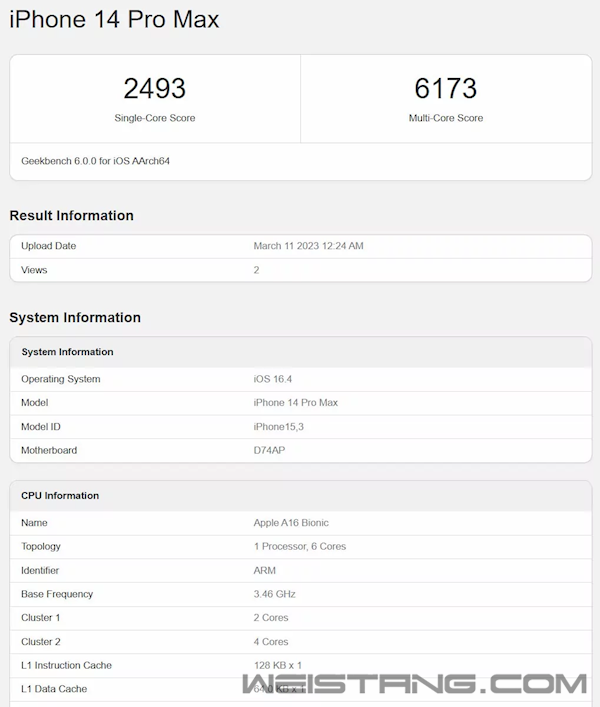Click the Cluster 2 label
600x707 pixels.
pos(41,642)
